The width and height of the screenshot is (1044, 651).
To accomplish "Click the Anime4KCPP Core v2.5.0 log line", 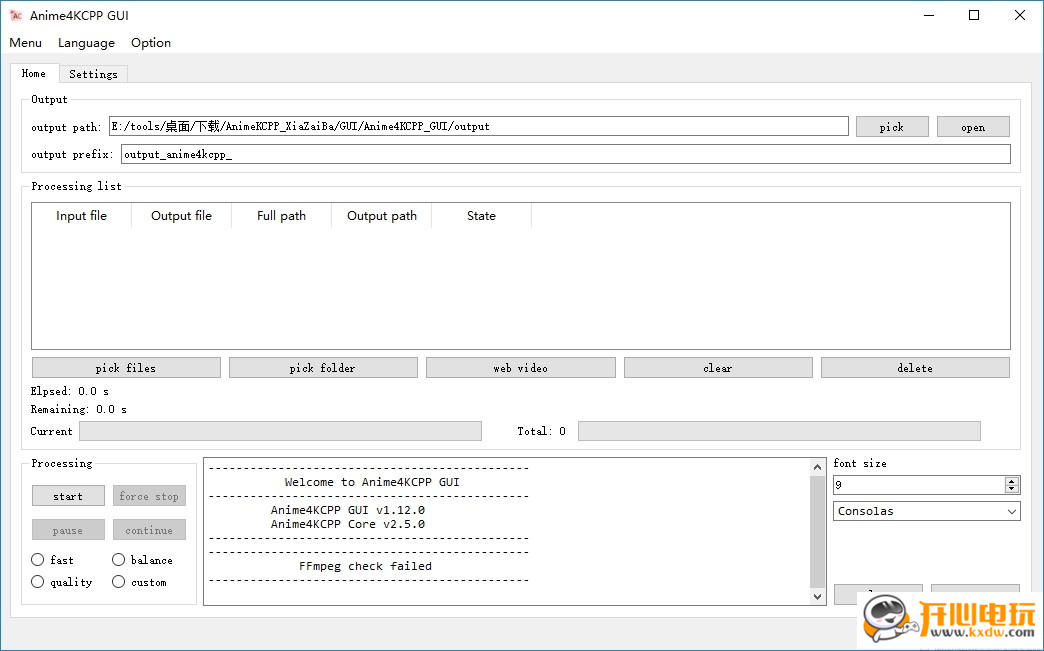I will [x=348, y=524].
